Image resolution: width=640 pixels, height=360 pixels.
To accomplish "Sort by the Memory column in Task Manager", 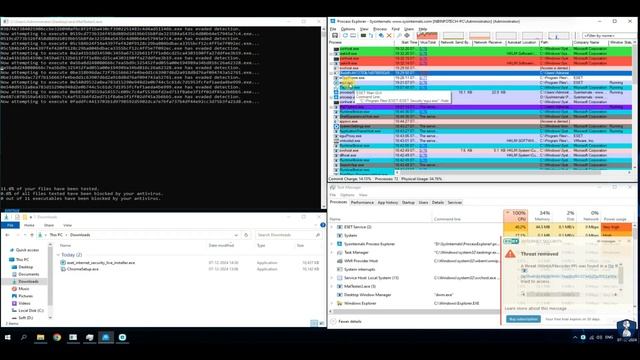I will point(541,216).
